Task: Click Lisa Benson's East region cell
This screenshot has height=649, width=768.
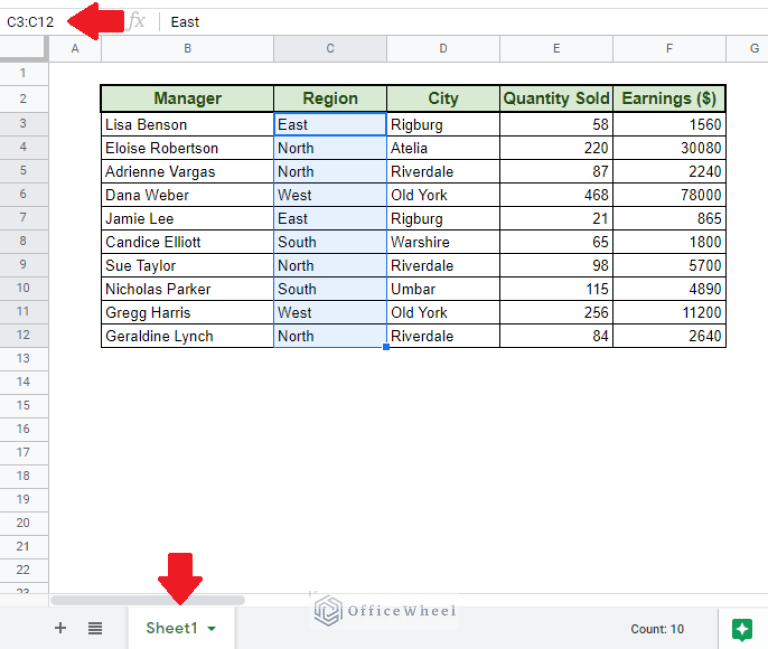Action: tap(330, 124)
